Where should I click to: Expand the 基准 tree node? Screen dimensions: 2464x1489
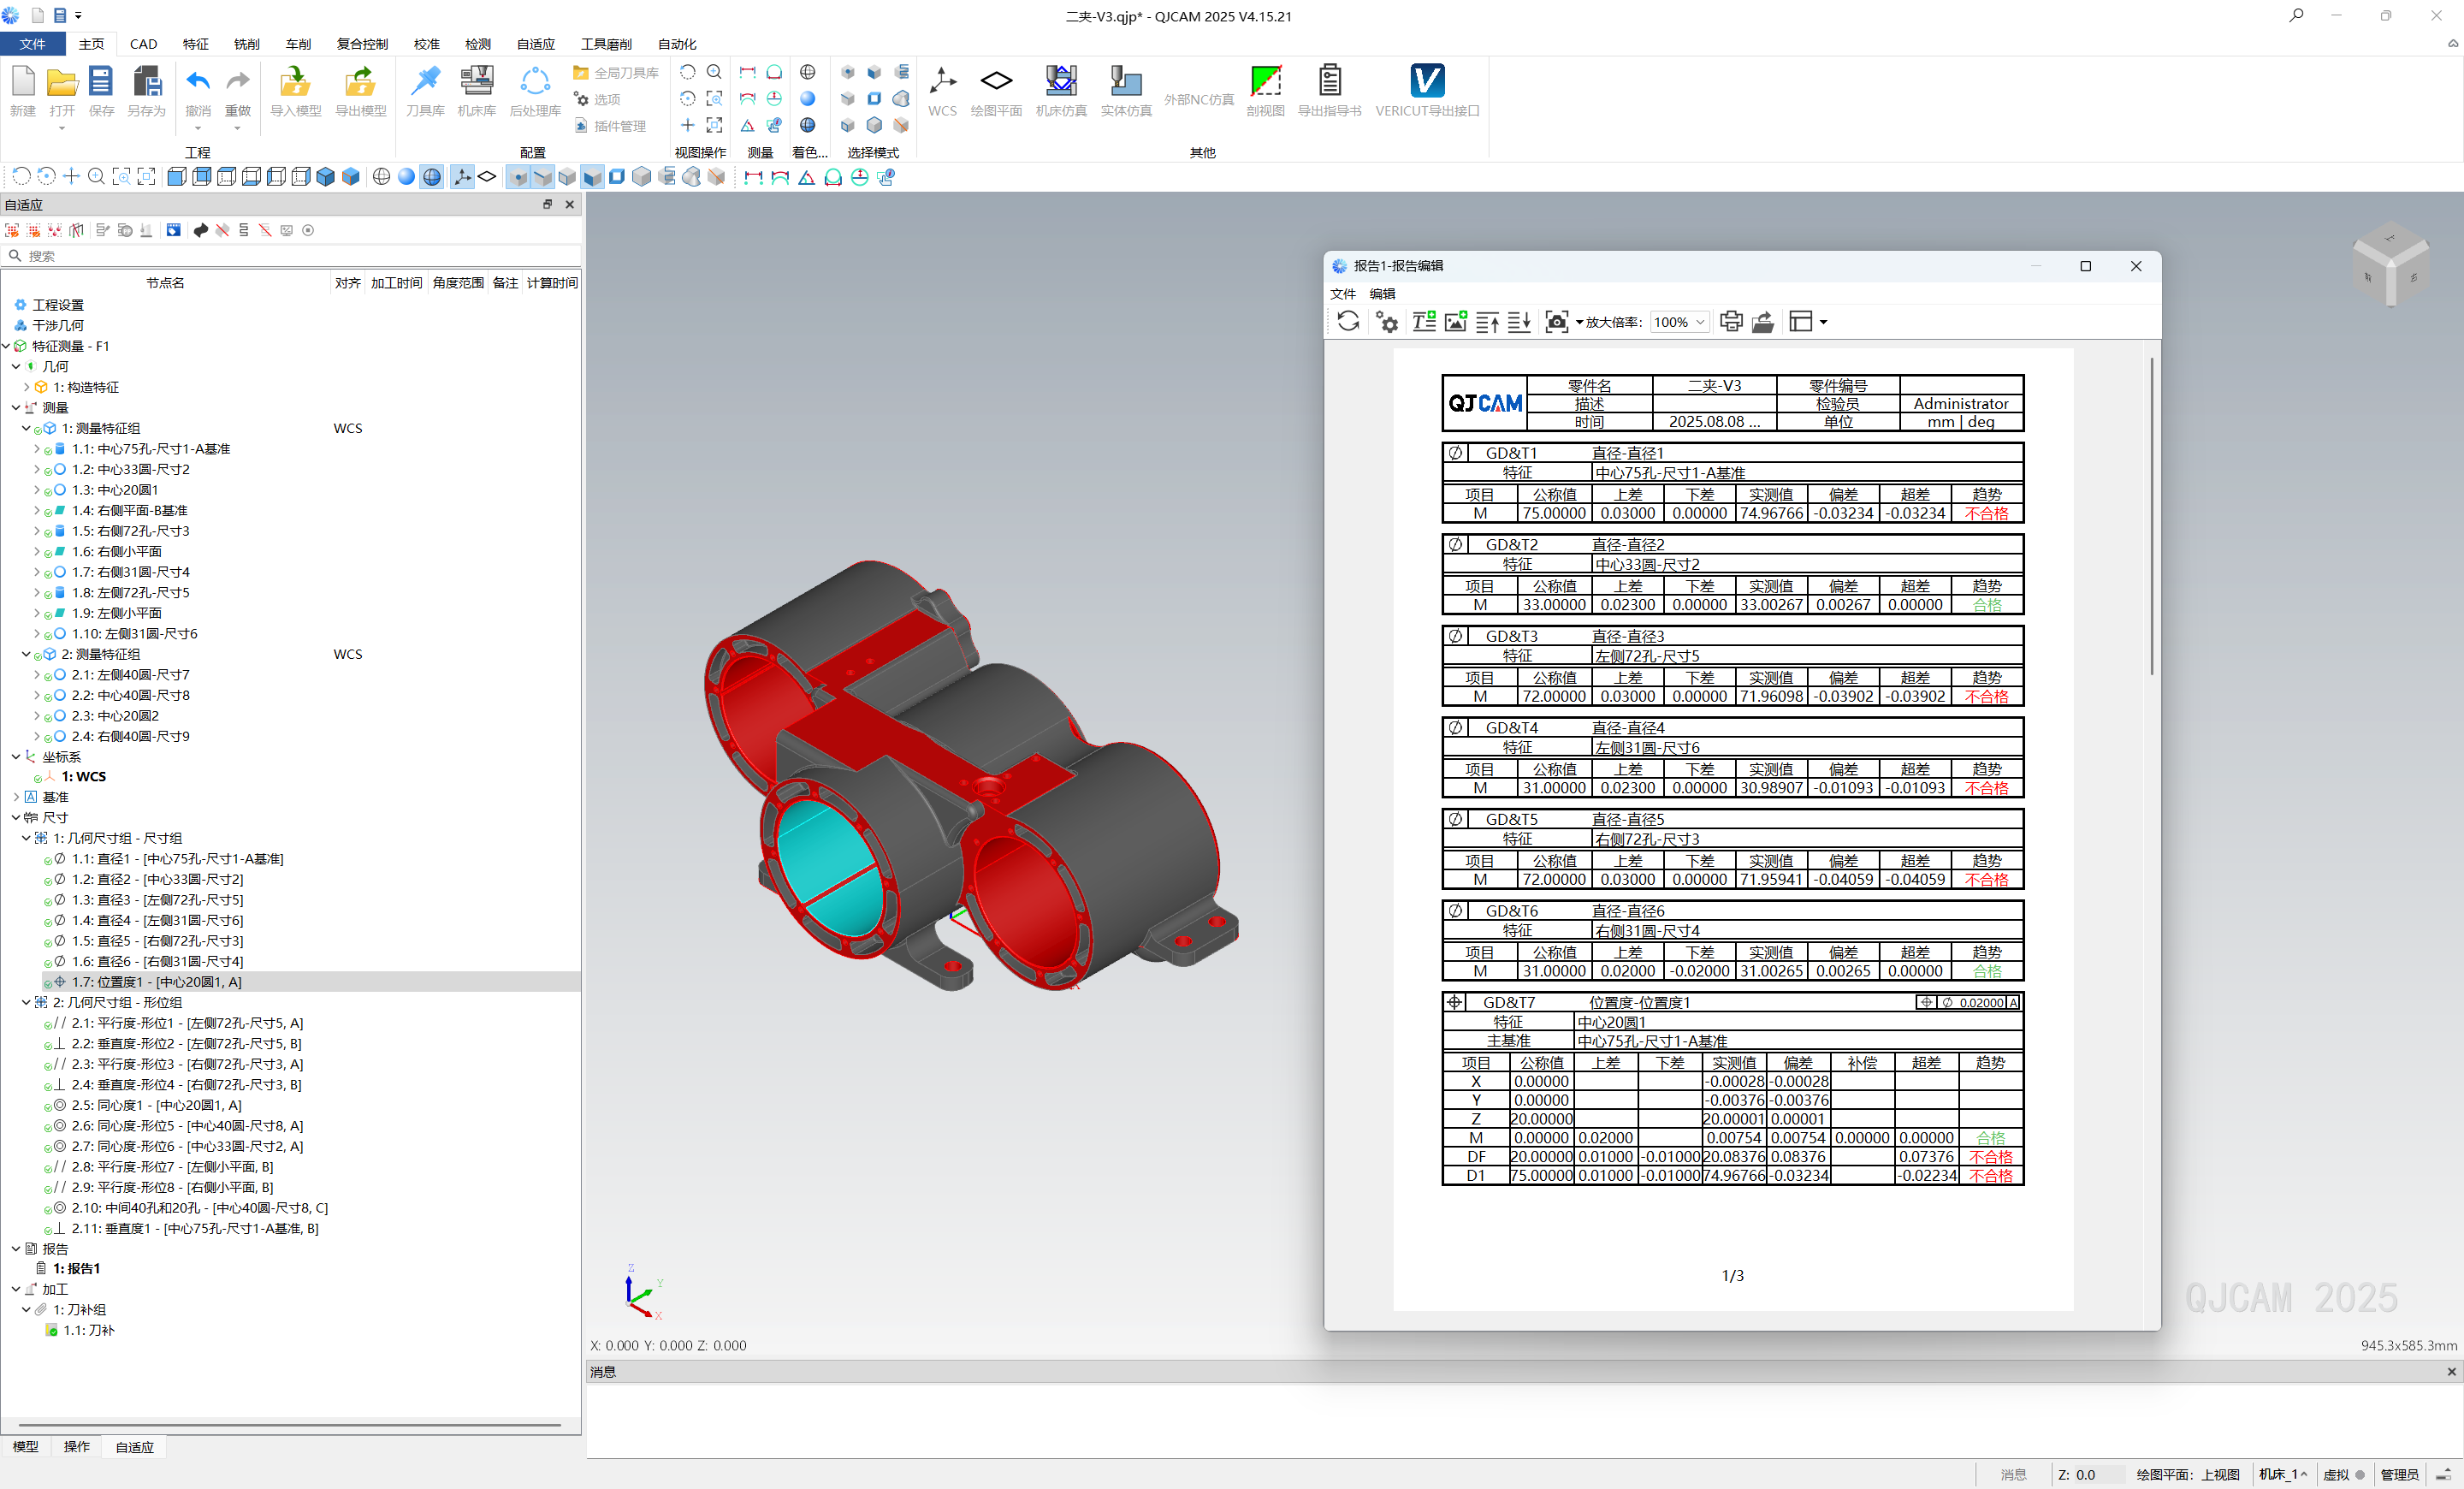click(16, 797)
